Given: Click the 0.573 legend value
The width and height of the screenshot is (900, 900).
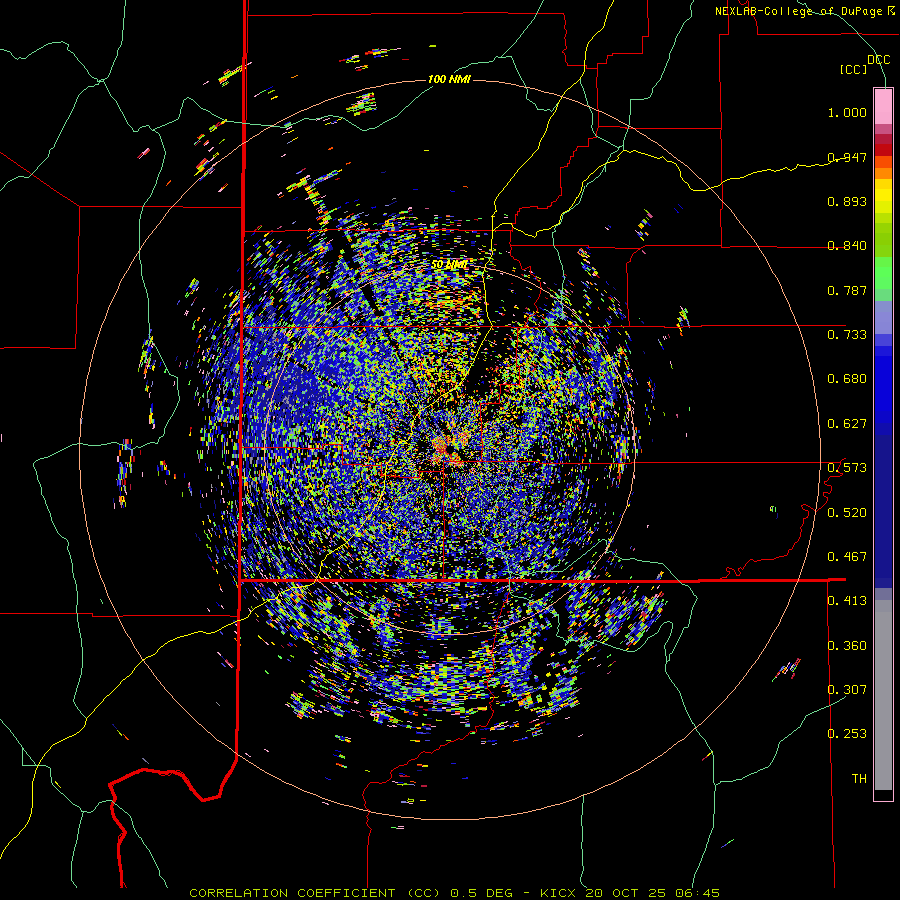Looking at the screenshot, I should pos(847,468).
